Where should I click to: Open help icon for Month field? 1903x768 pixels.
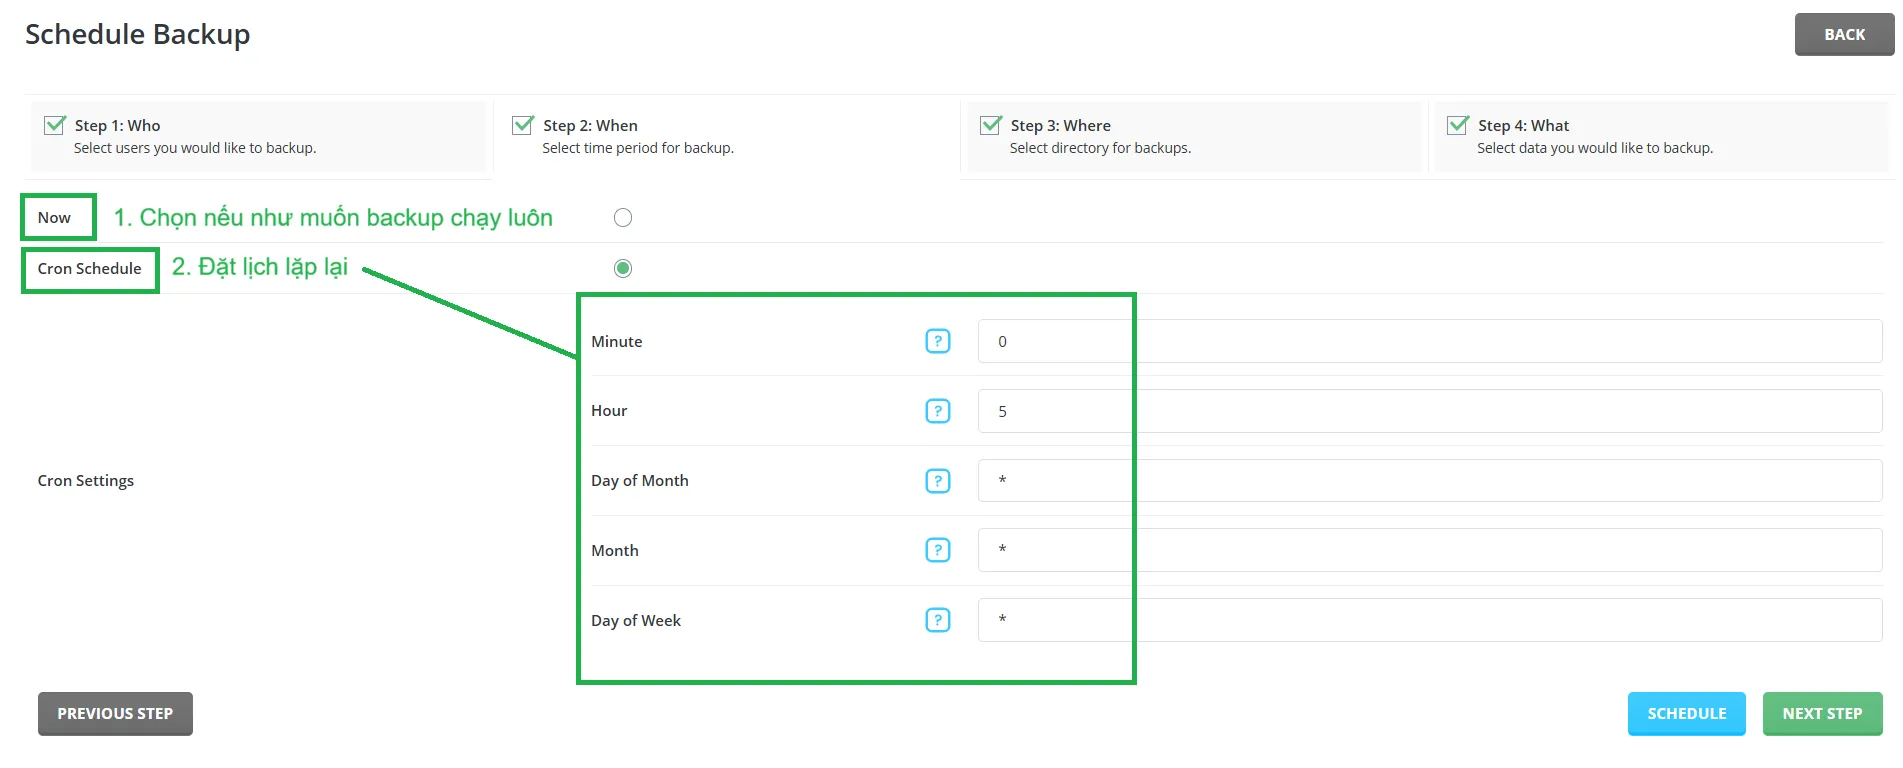pyautogui.click(x=938, y=550)
